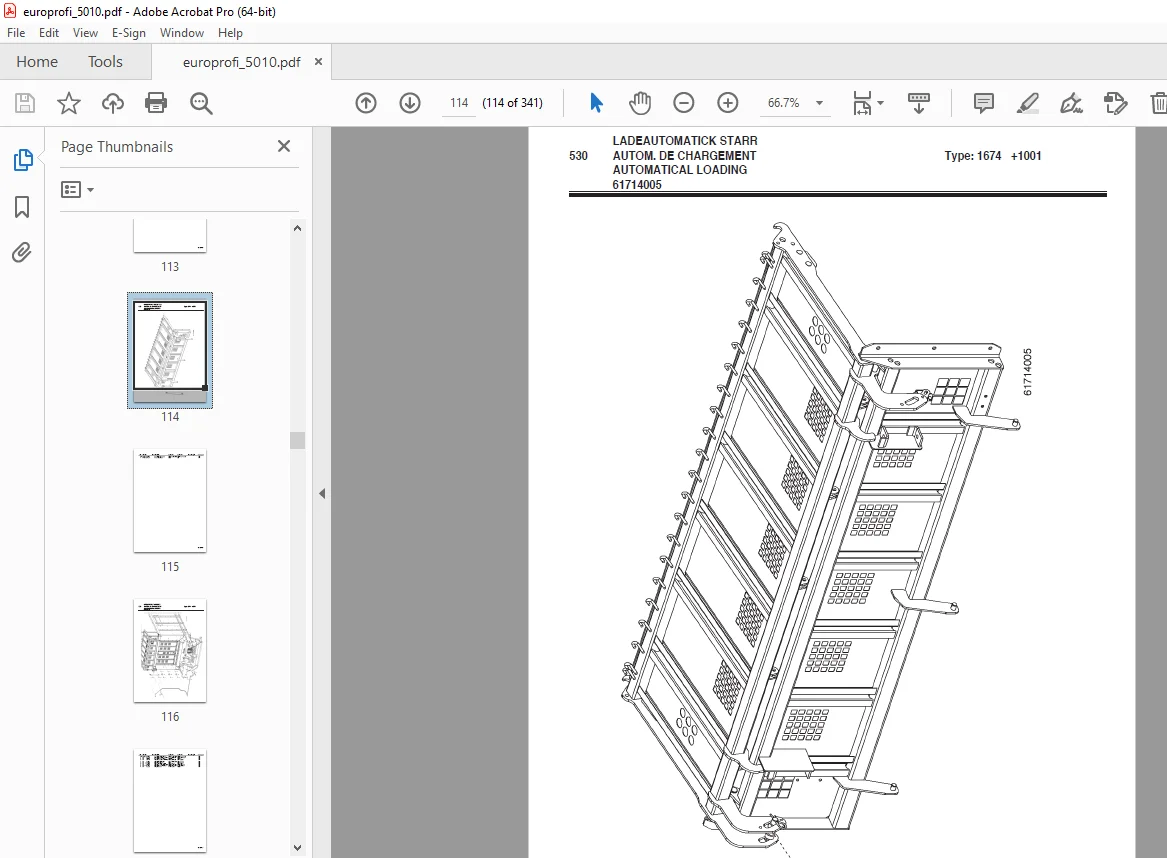
Task: Click the vertical '61714005' drawing label
Action: click(x=1027, y=371)
